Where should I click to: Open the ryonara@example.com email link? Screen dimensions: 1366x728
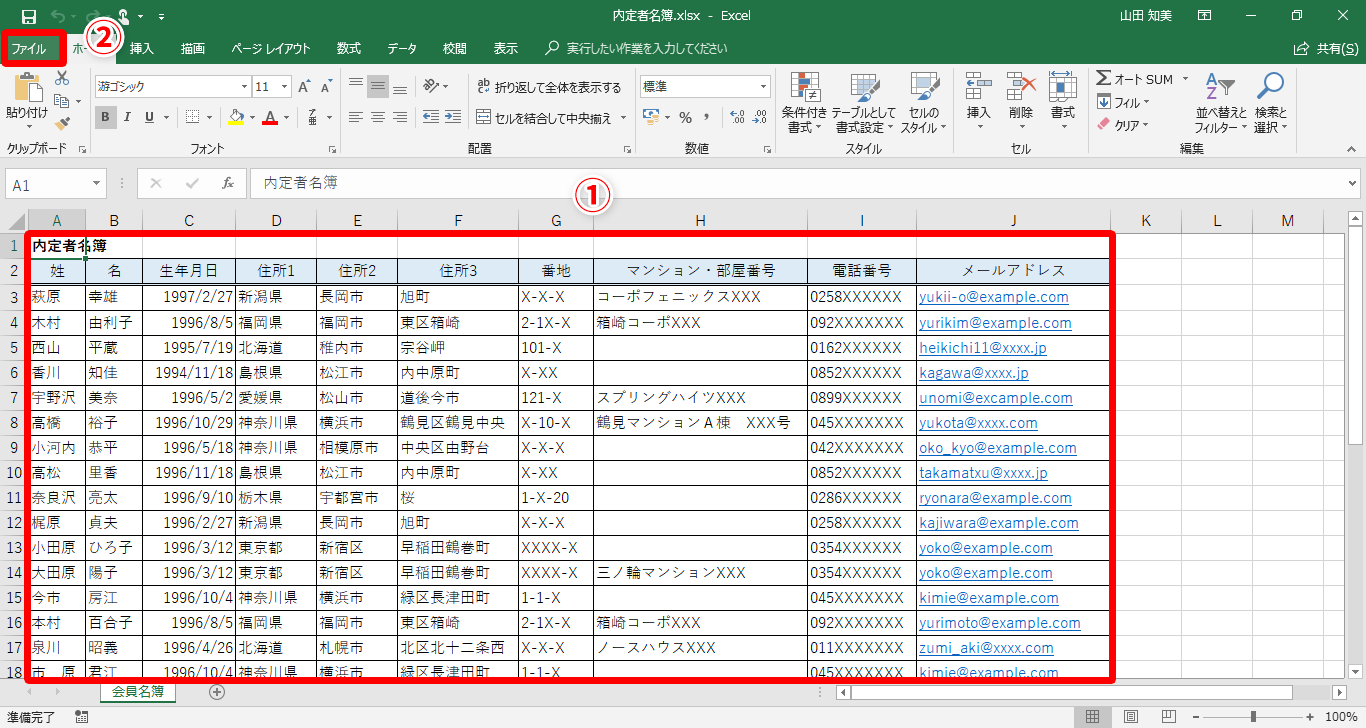(x=995, y=498)
